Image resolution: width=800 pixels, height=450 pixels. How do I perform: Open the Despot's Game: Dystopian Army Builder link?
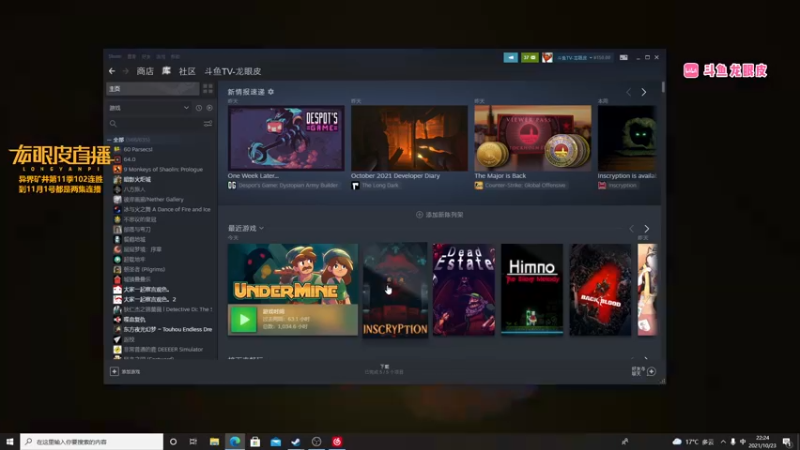click(288, 185)
